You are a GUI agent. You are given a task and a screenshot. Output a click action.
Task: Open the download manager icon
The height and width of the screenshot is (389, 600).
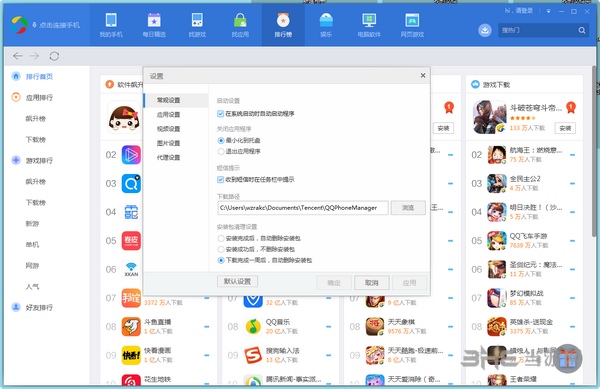coord(485,30)
